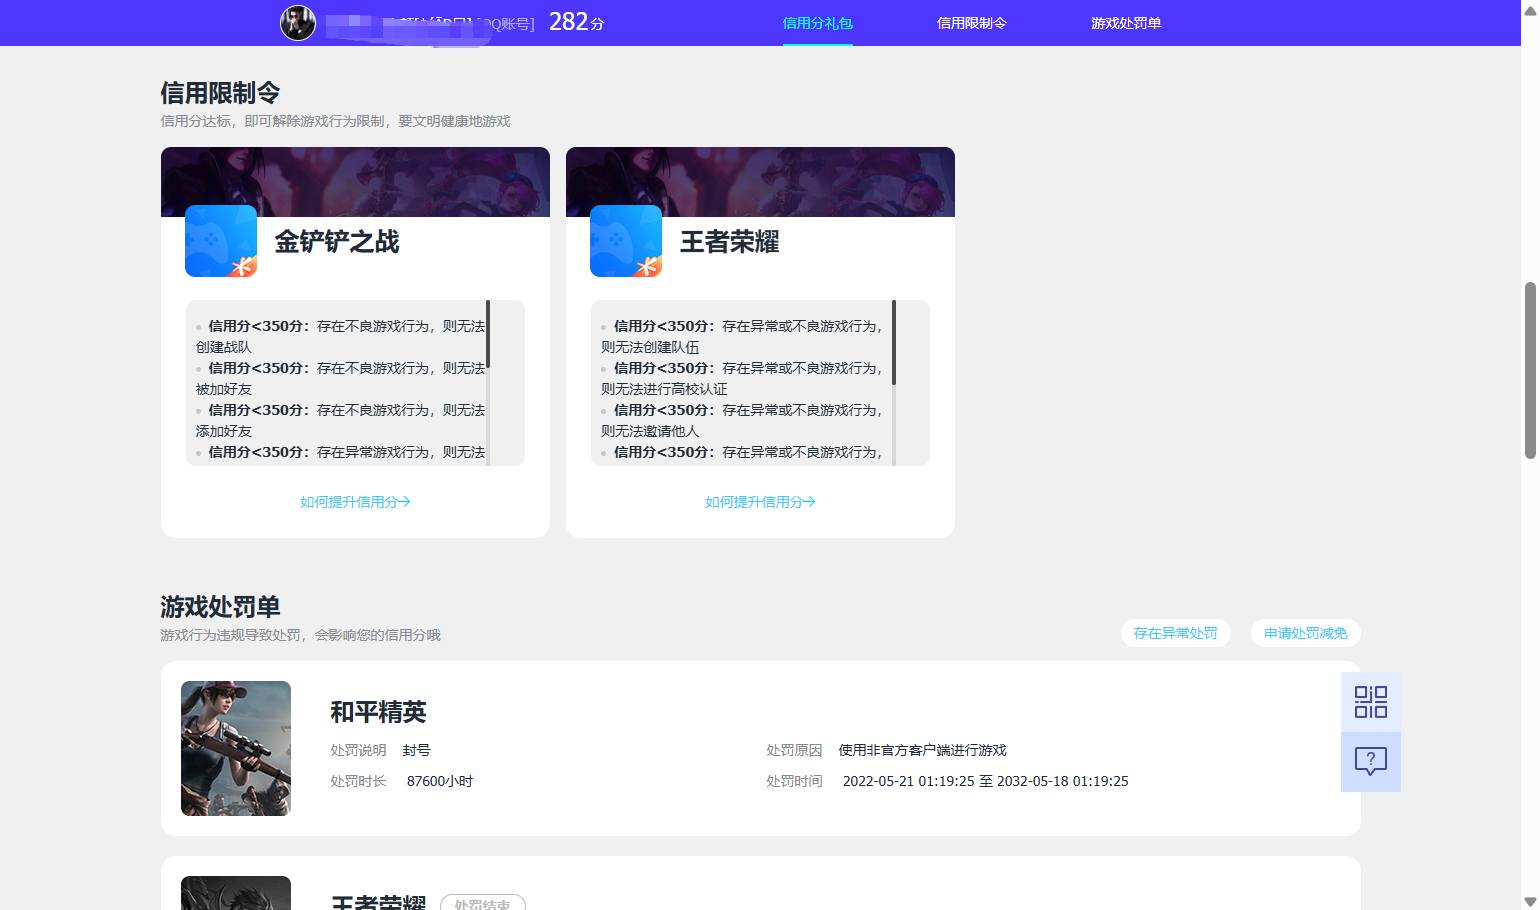Open 如何提升信用分 link under 金铲铲之战
The image size is (1540, 910).
(x=355, y=502)
